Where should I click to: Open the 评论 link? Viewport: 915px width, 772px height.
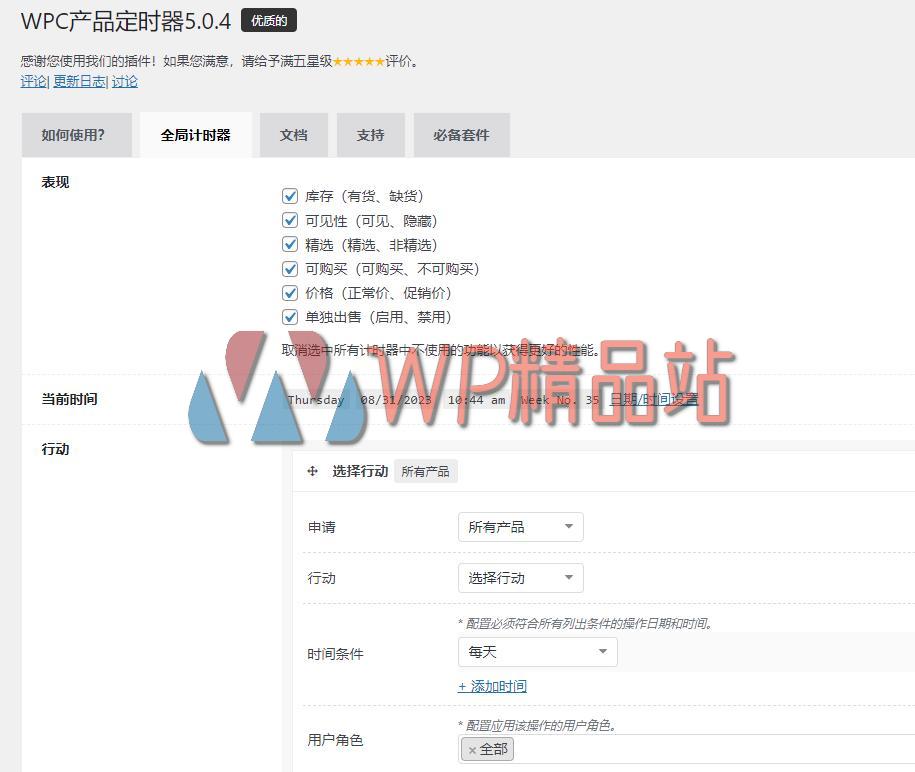tap(32, 81)
